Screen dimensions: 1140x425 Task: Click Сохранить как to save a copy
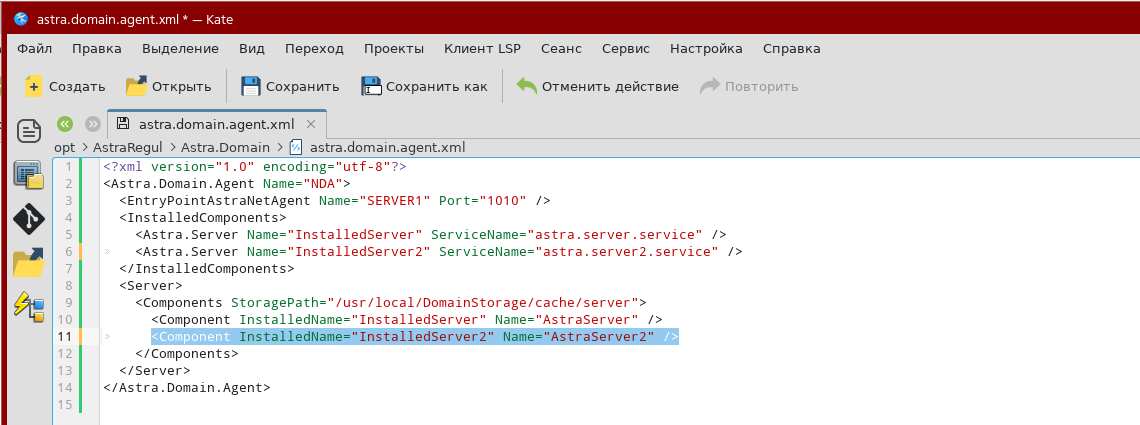pos(424,86)
